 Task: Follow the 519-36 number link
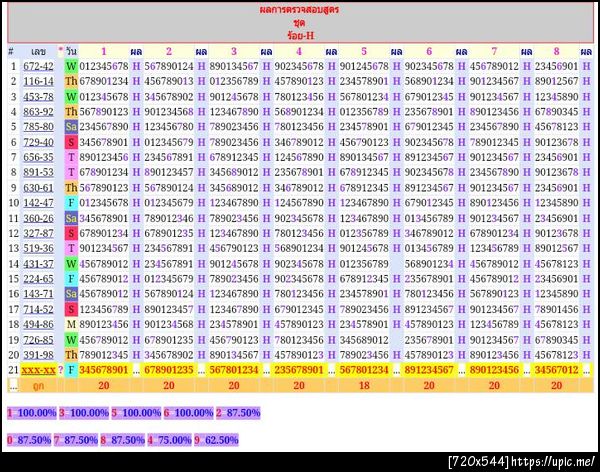click(x=38, y=248)
